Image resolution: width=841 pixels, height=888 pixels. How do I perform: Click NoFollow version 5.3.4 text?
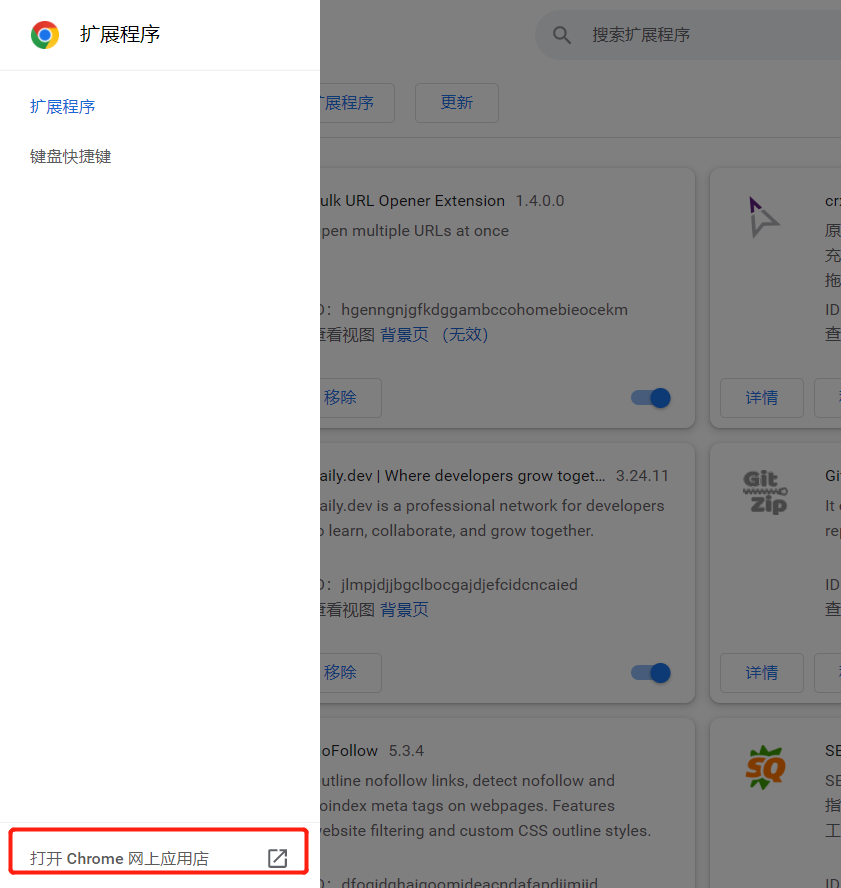tap(406, 750)
